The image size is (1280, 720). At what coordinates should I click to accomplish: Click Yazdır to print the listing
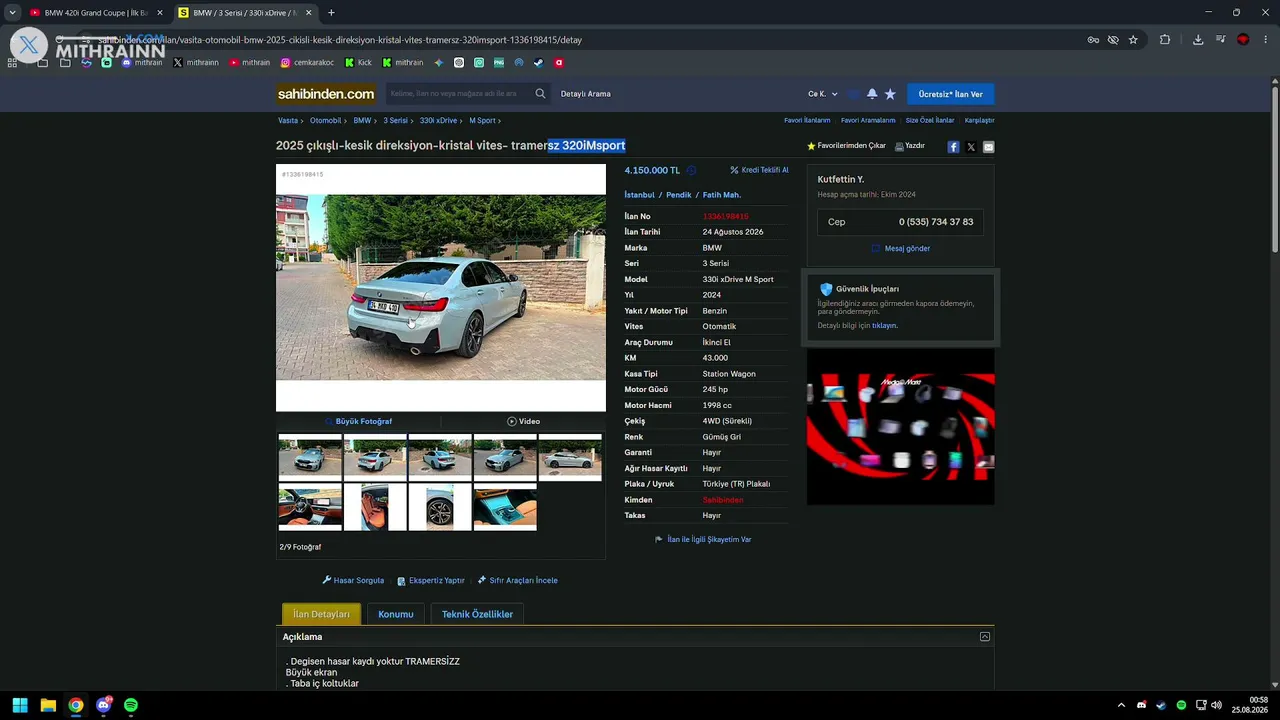tap(909, 146)
